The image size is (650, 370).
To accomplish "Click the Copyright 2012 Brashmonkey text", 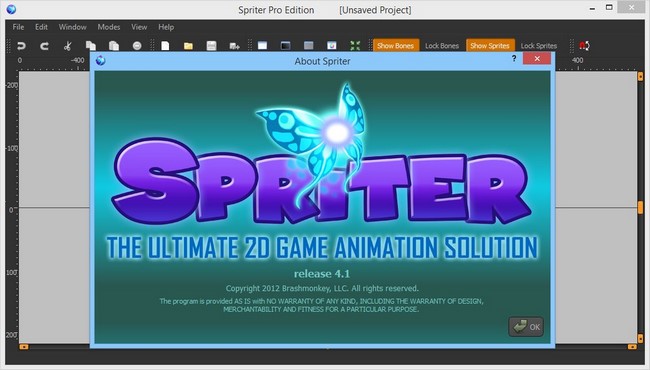I will click(322, 288).
